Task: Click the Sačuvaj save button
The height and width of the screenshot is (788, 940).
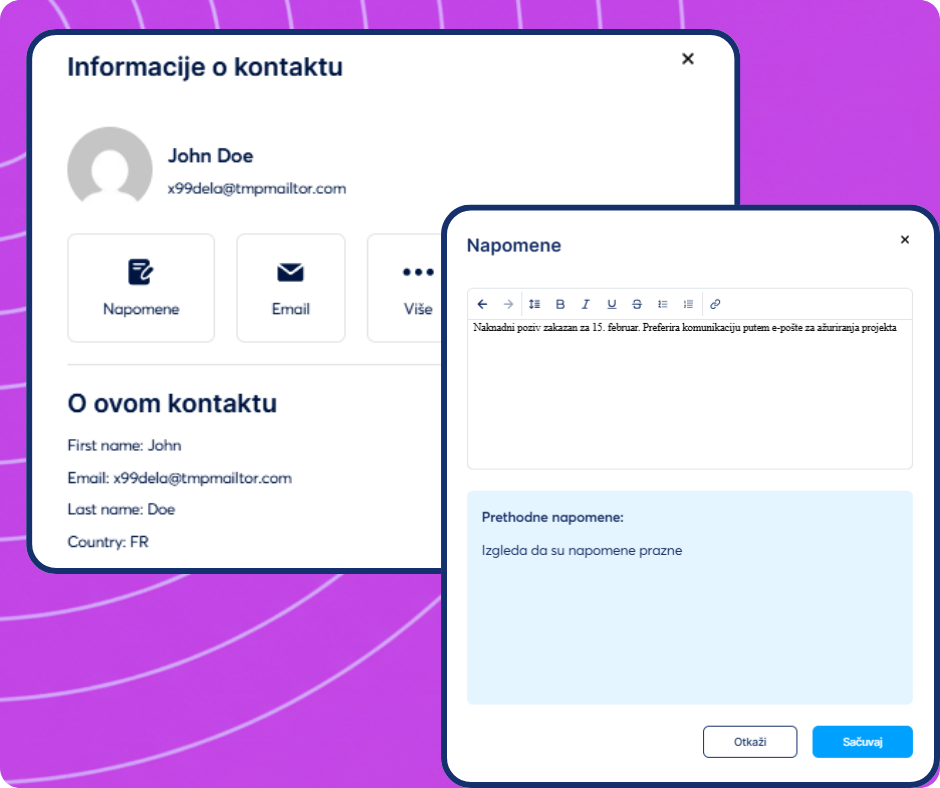Action: pos(862,742)
